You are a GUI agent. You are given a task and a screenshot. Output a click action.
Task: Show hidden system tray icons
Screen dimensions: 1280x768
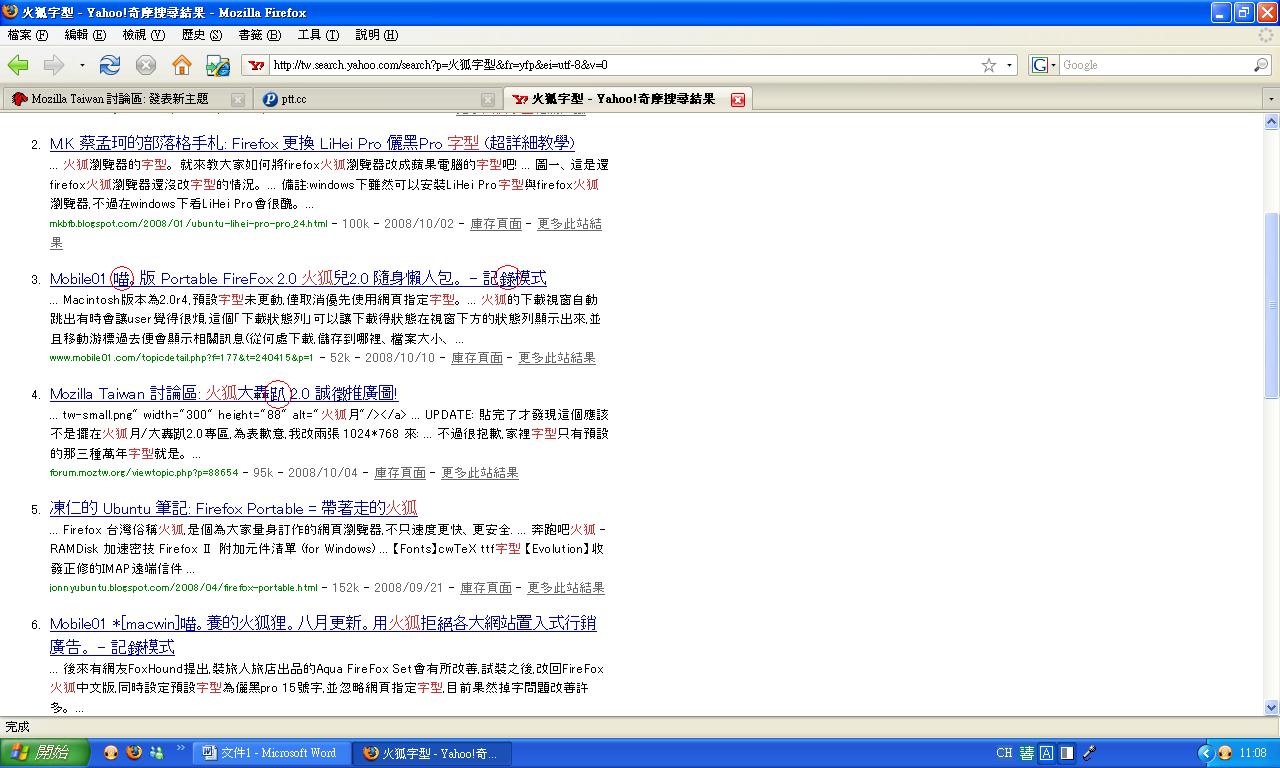pyautogui.click(x=1204, y=753)
